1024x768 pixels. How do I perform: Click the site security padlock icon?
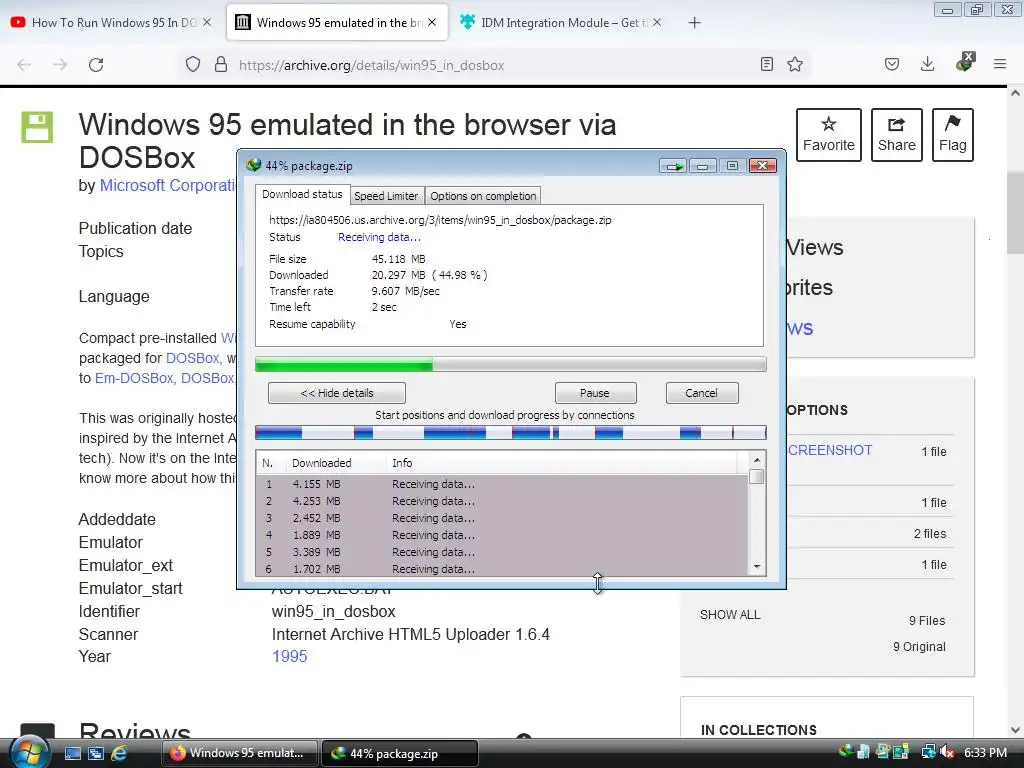point(221,65)
